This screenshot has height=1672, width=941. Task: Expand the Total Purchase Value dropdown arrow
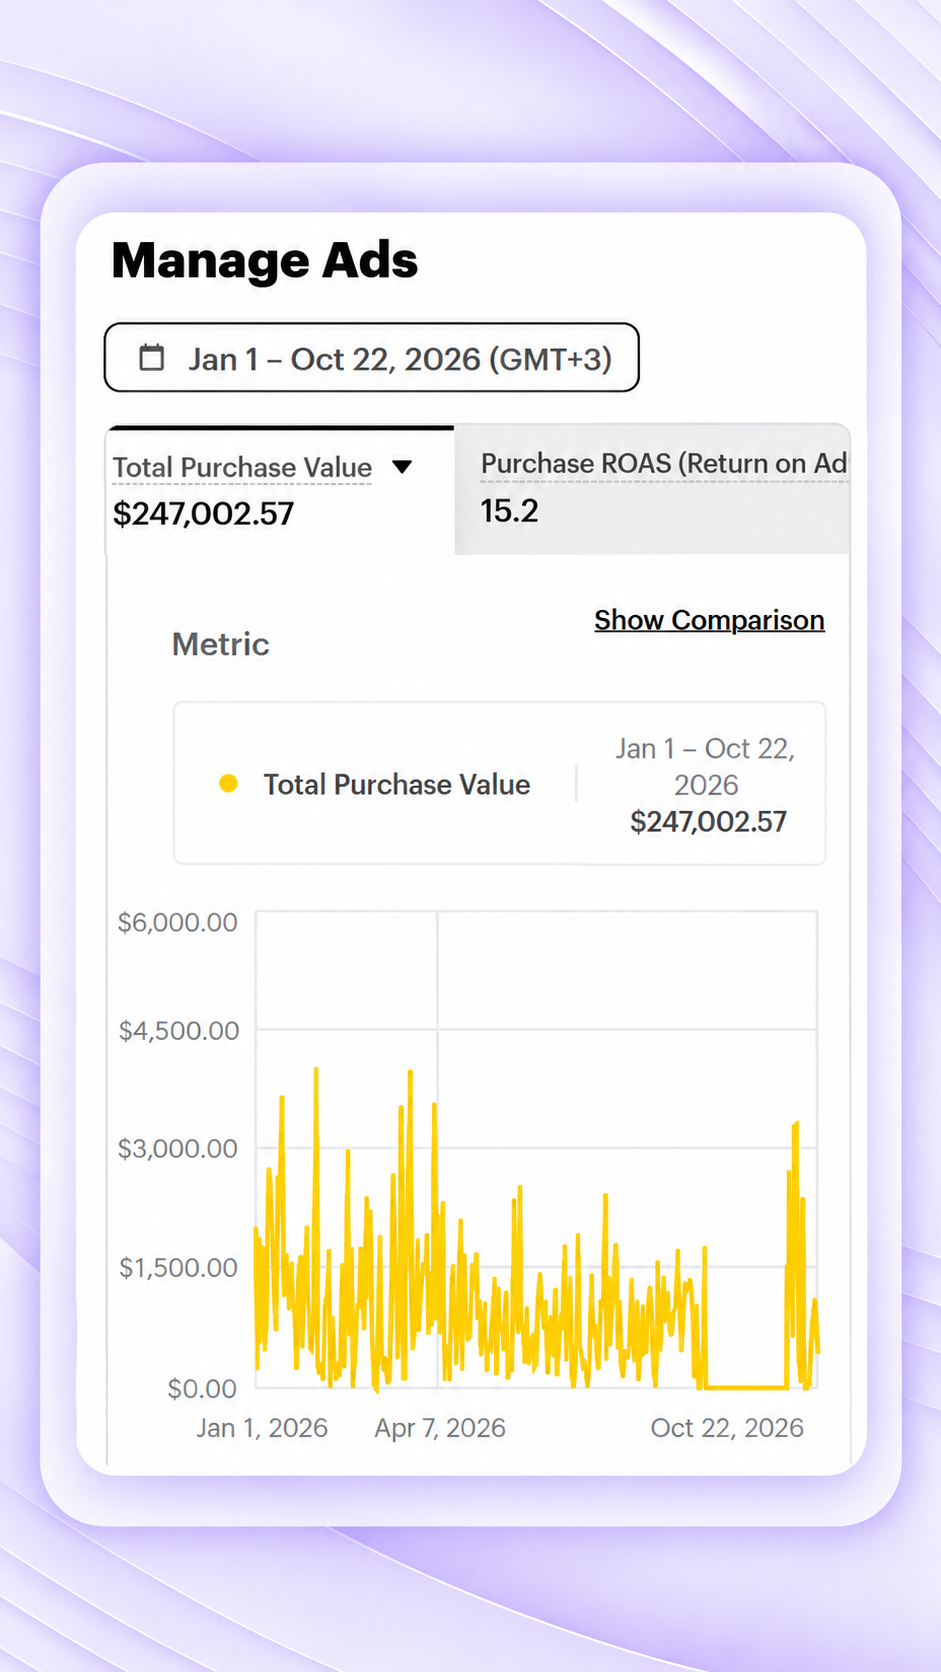pyautogui.click(x=402, y=467)
